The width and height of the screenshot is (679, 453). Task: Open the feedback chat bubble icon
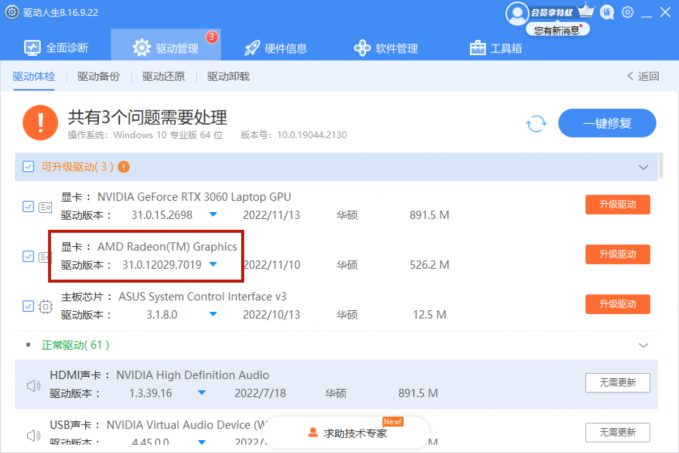[607, 13]
